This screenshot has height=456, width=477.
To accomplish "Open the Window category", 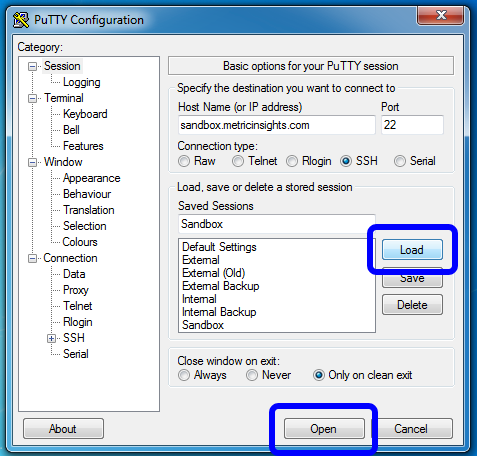I will [63, 162].
